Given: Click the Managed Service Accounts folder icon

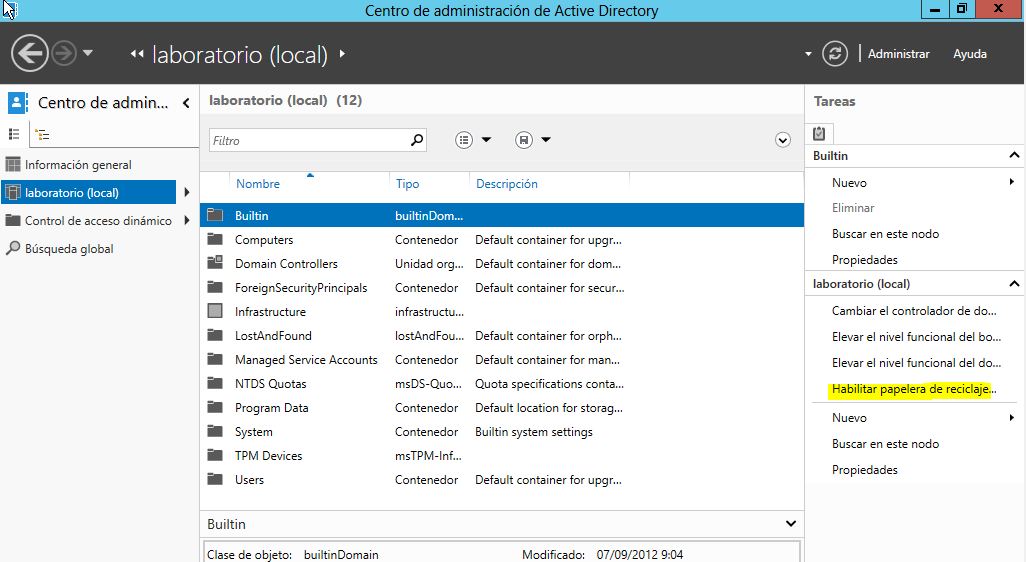Looking at the screenshot, I should point(215,359).
